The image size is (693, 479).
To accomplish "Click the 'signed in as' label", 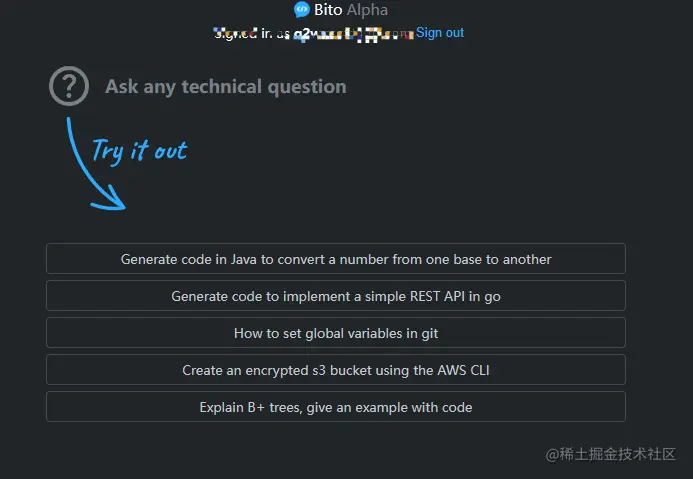I will 250,33.
